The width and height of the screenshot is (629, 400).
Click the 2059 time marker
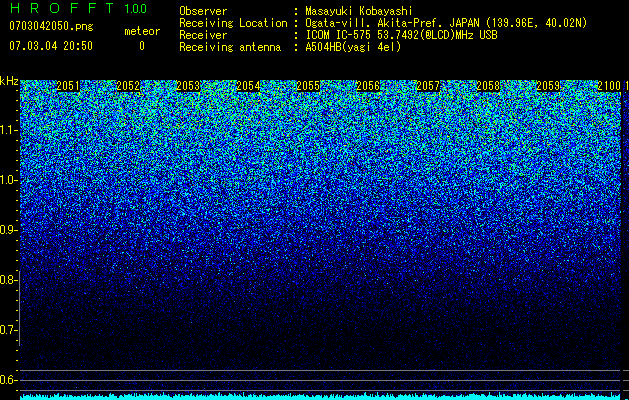click(x=548, y=86)
